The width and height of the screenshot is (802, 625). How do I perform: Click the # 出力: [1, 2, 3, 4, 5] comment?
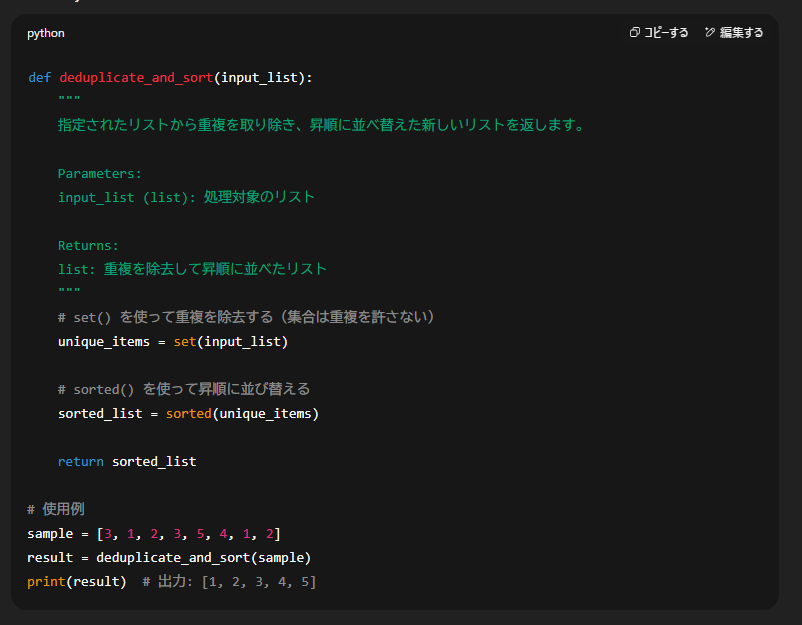(x=229, y=581)
